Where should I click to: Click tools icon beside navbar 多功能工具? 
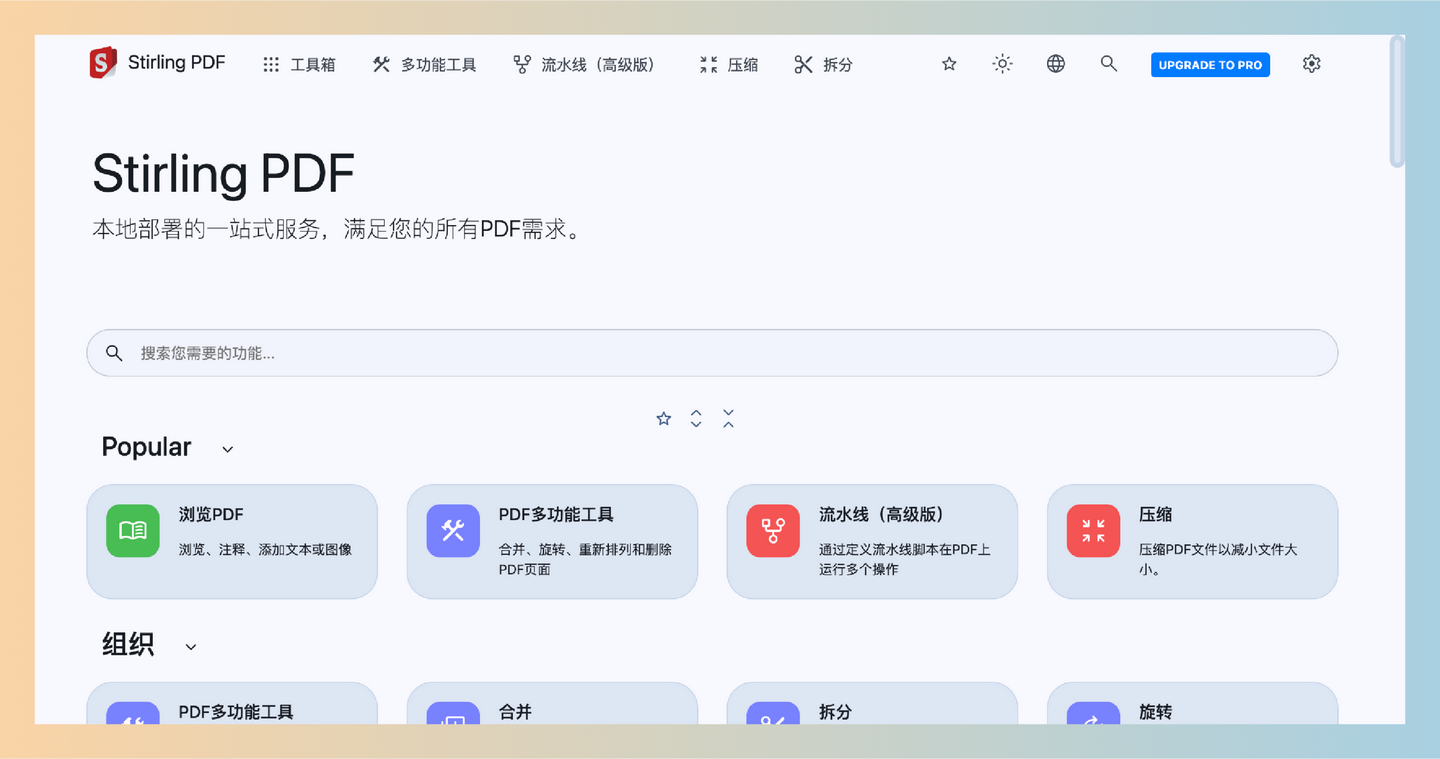381,64
